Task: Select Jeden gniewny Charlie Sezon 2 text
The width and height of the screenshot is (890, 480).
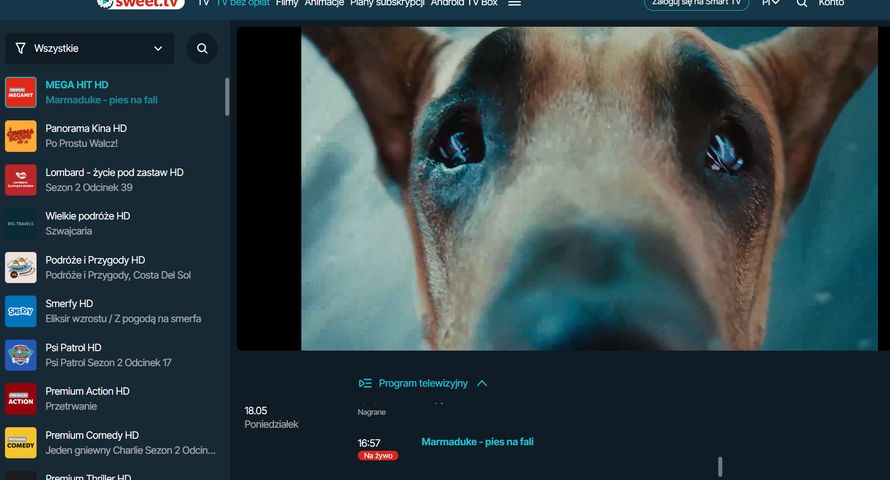Action: pos(131,450)
